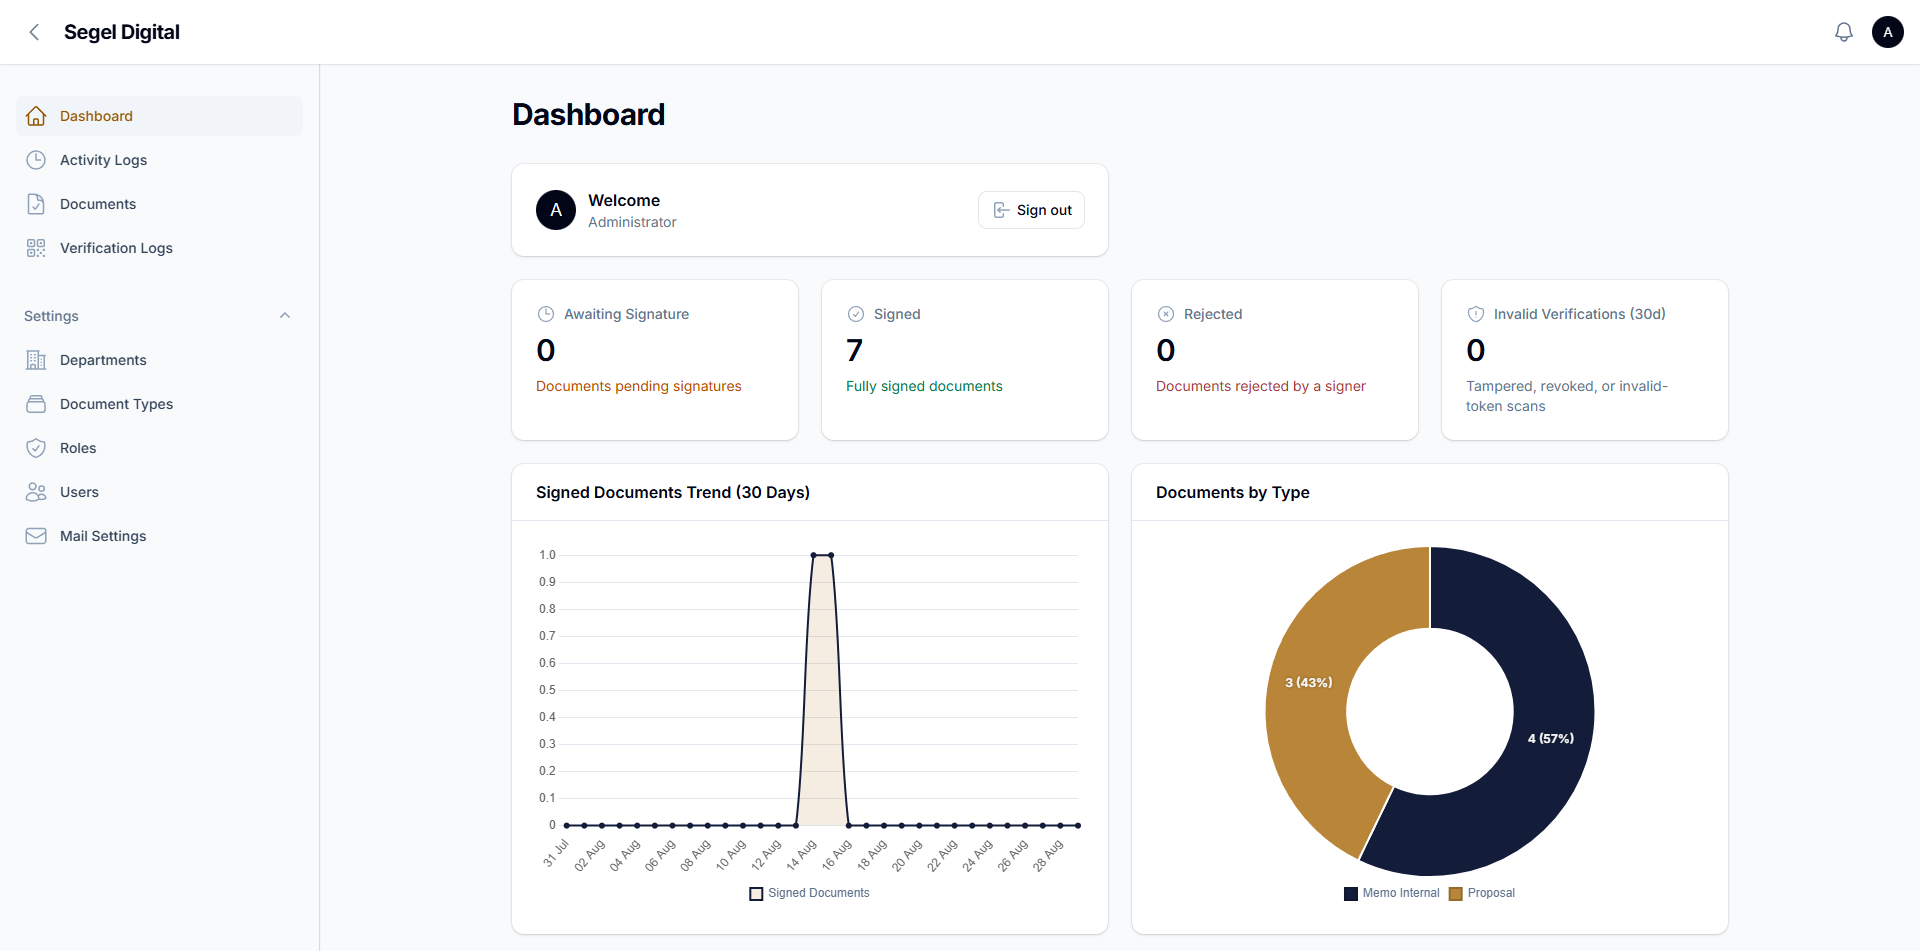Click 'Documents rejected by a signer' text
This screenshot has height=951, width=1920.
[1261, 386]
